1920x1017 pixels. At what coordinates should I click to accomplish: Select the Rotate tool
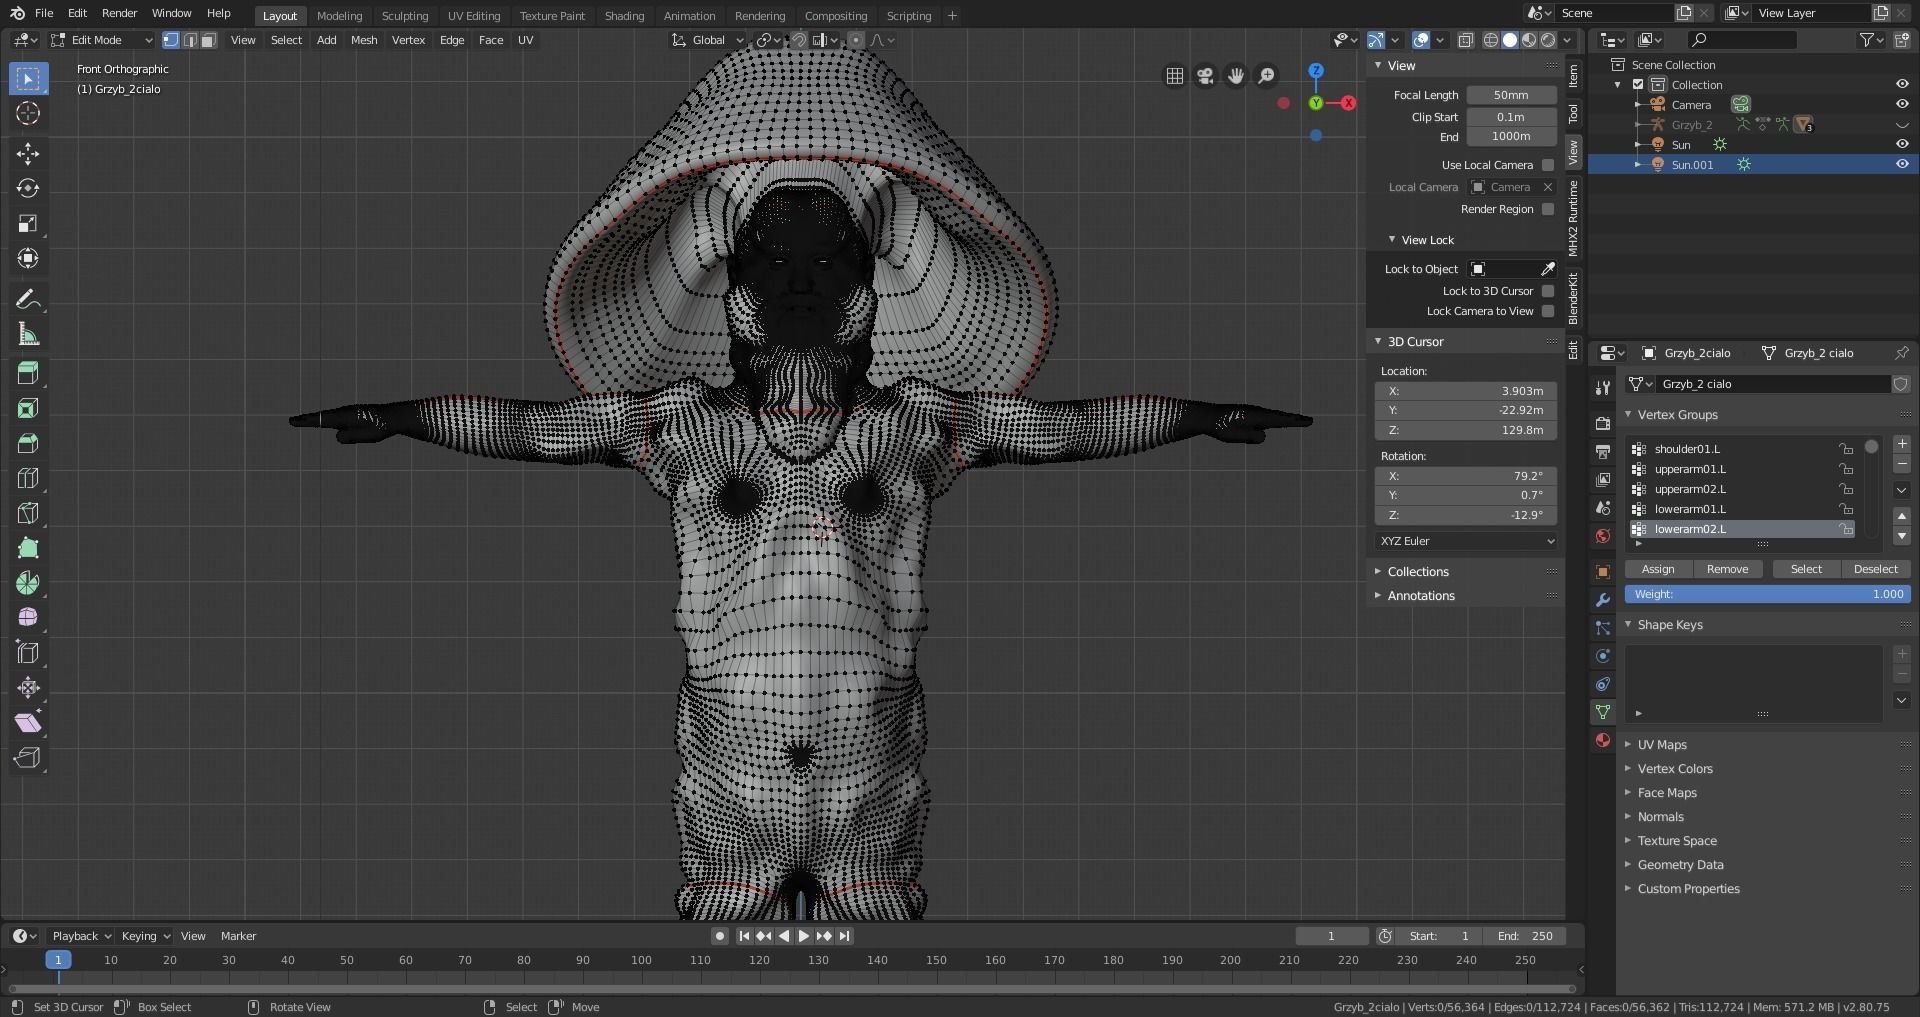(28, 188)
